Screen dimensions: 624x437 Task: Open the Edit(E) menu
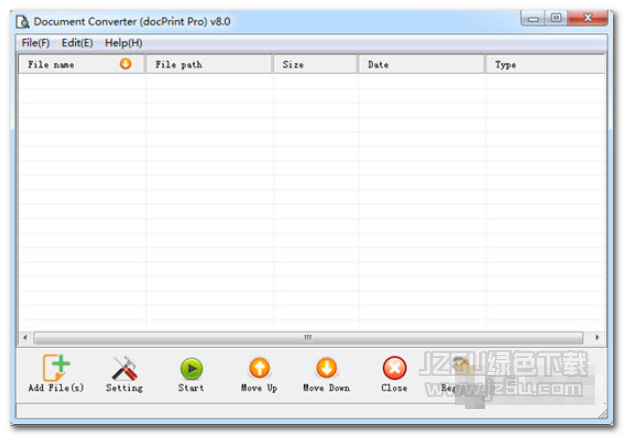[x=77, y=43]
